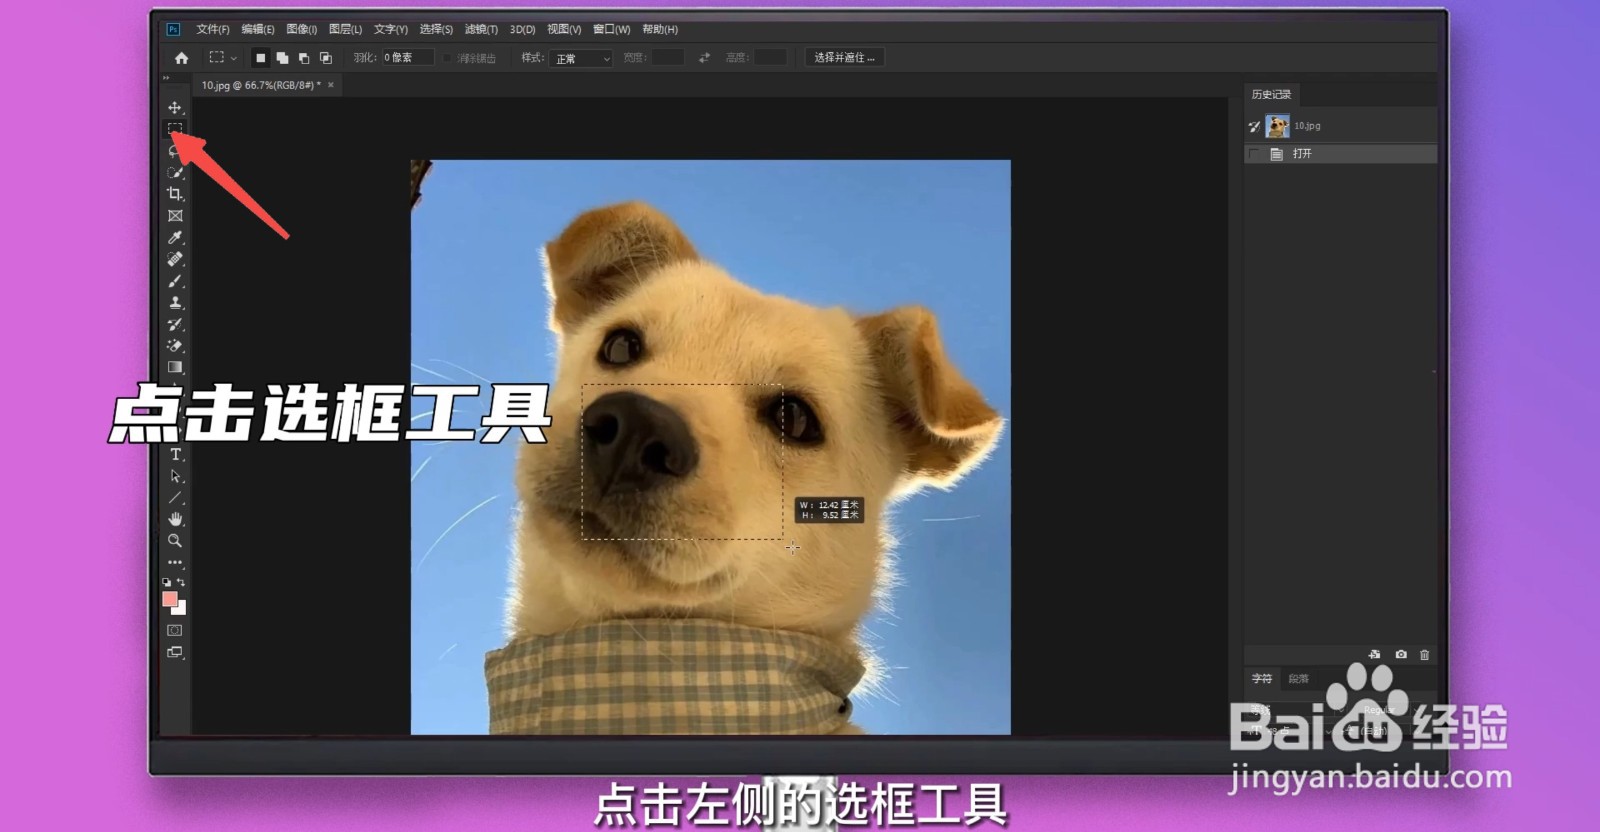Choose Subtract from Selection mode
Viewport: 1600px width, 832px height.
coord(304,58)
